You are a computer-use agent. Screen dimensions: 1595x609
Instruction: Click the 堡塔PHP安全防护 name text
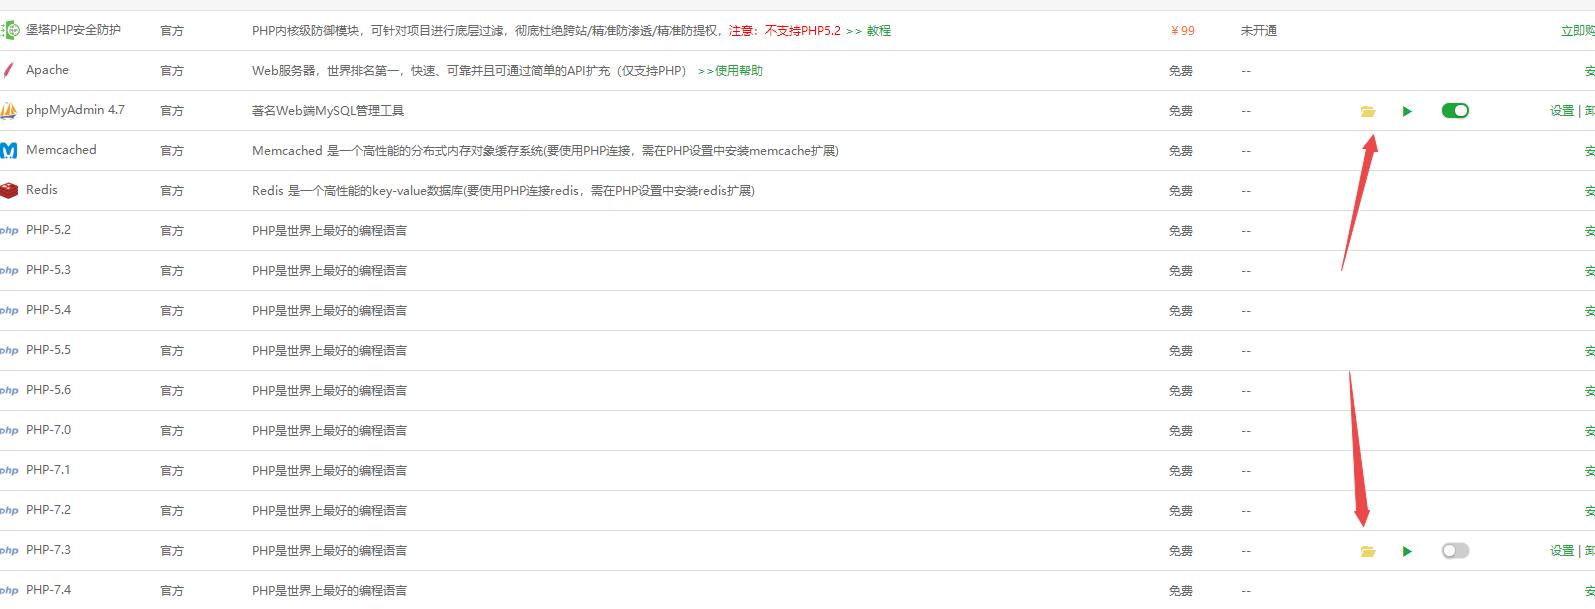click(x=73, y=30)
